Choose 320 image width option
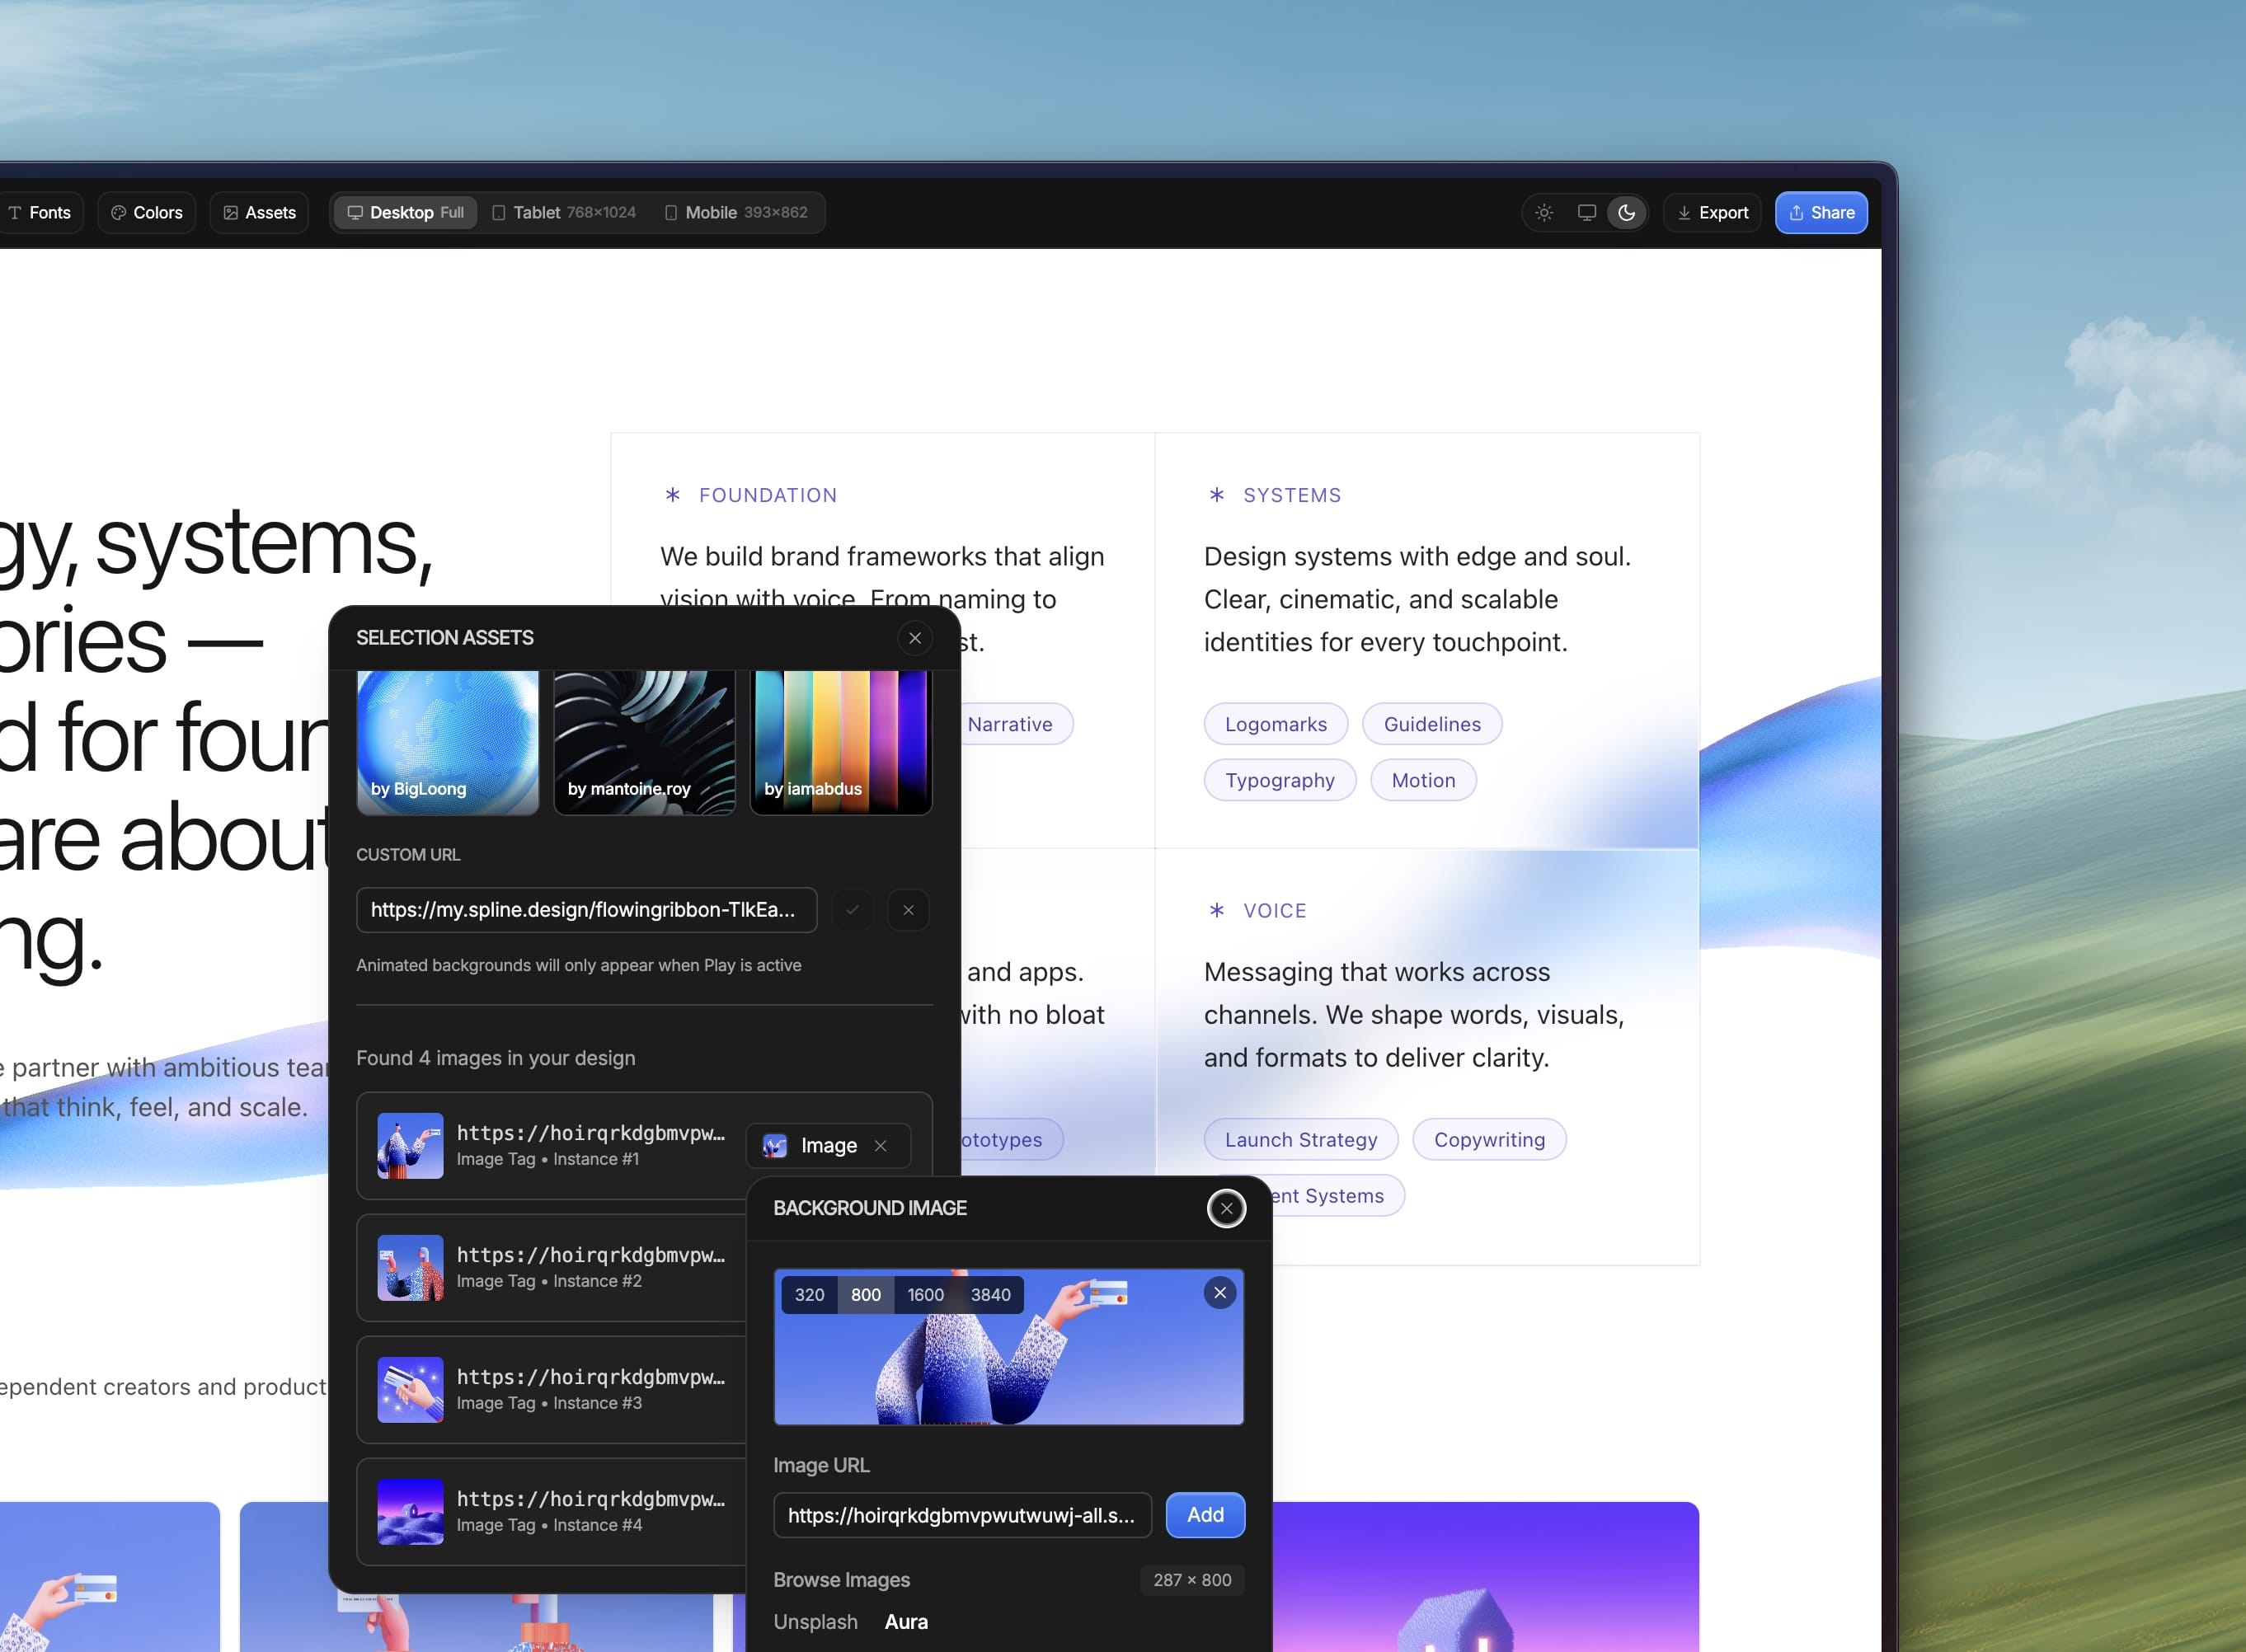2246x1652 pixels. point(809,1295)
